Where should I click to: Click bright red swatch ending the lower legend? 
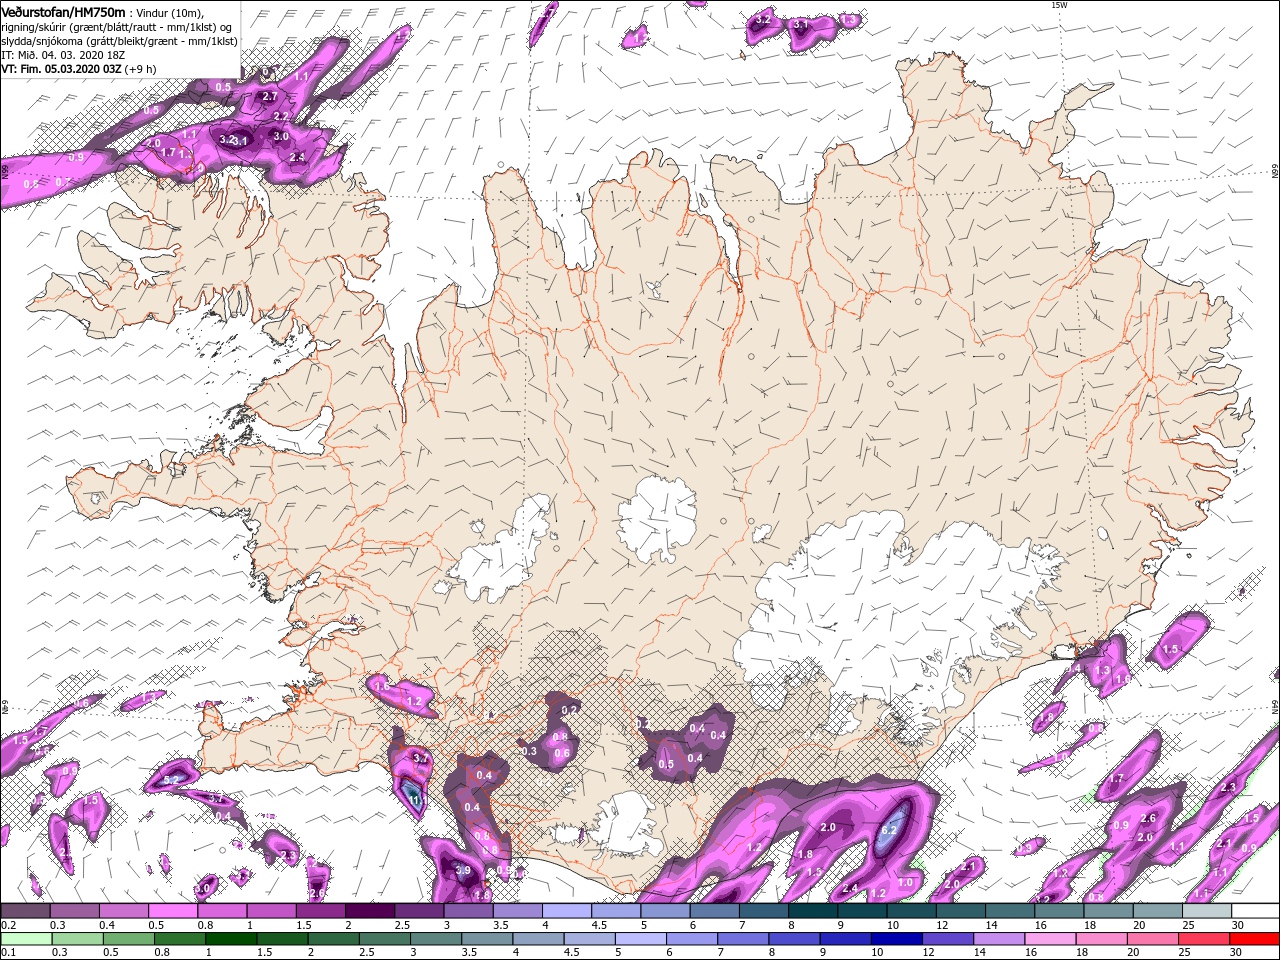[1255, 939]
